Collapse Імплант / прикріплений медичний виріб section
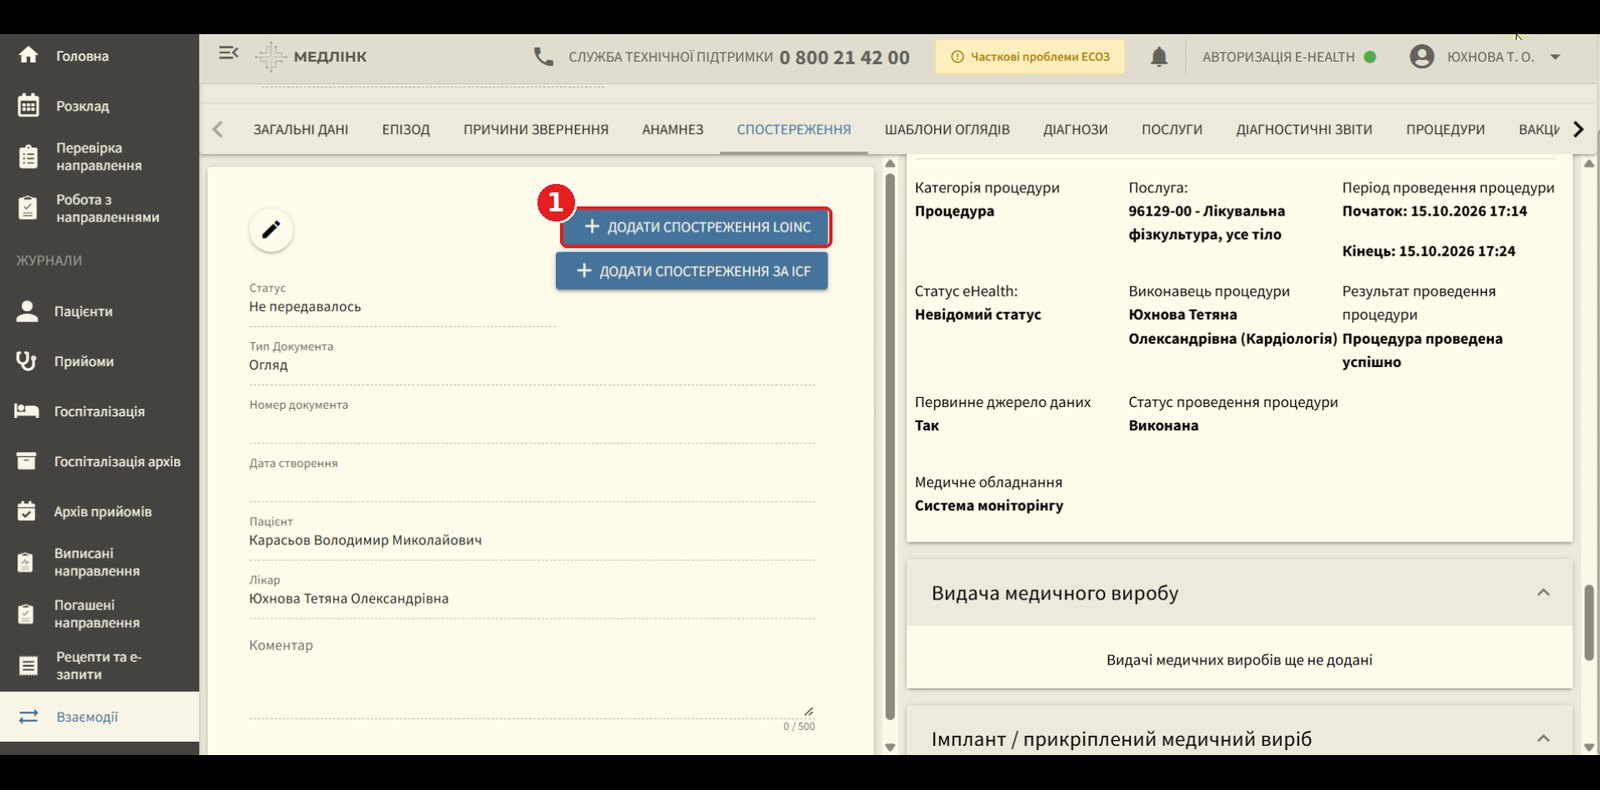 pos(1543,738)
